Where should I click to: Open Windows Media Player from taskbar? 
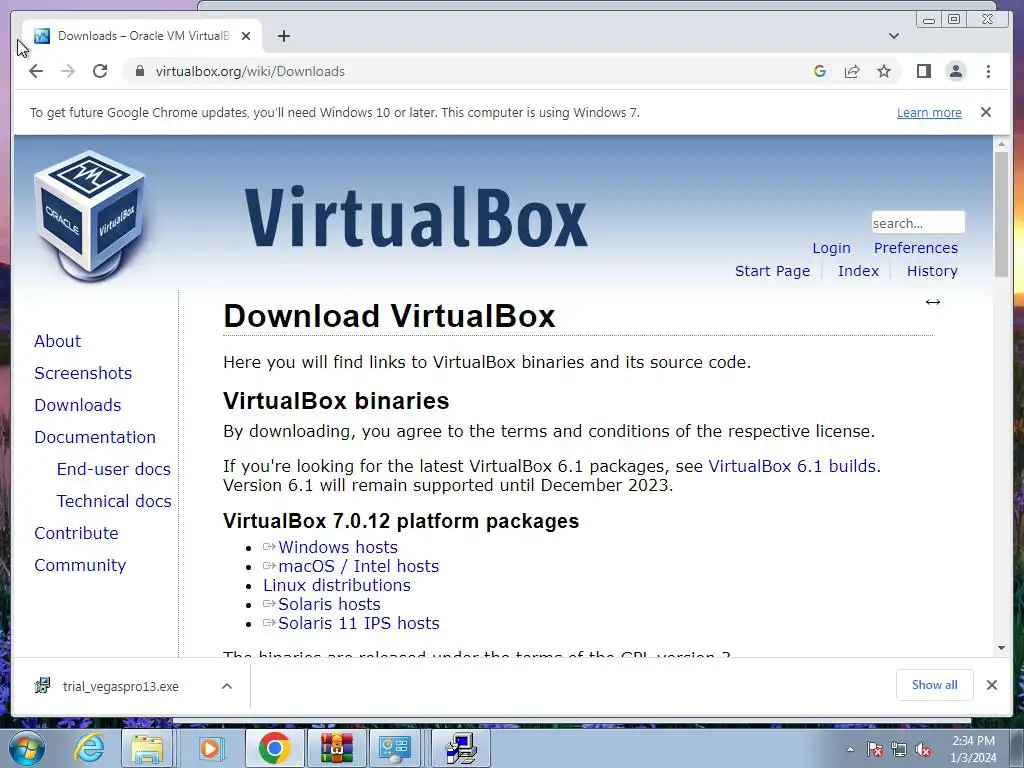coord(210,748)
